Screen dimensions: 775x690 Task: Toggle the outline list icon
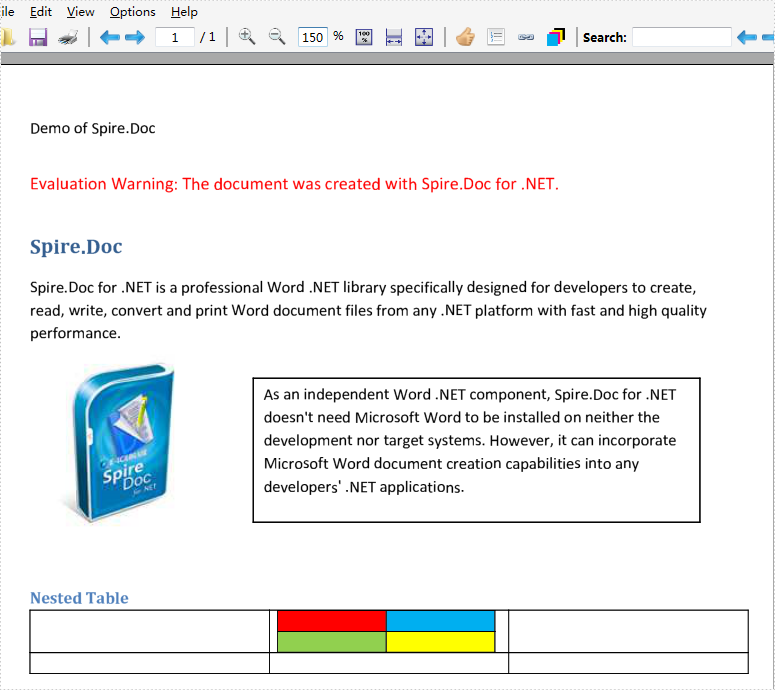496,37
